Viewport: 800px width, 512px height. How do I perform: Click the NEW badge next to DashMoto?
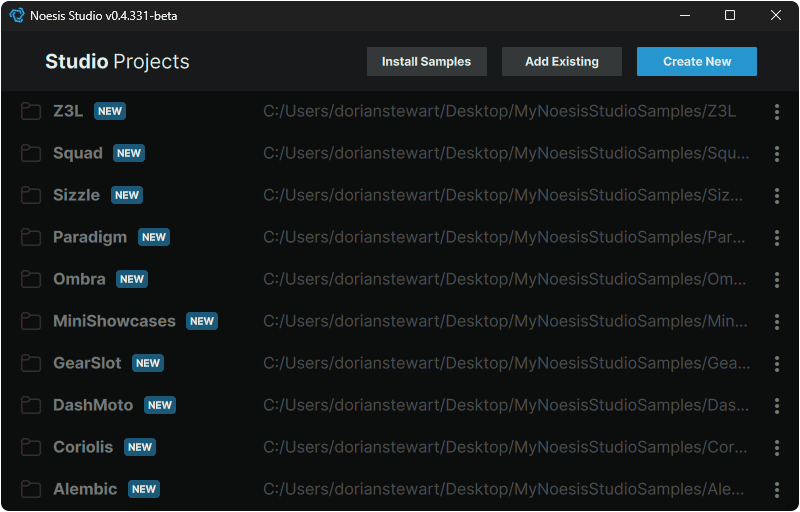[160, 405]
